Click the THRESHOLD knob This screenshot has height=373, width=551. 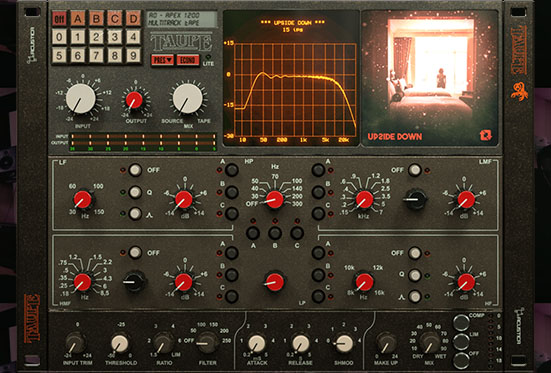pos(120,343)
